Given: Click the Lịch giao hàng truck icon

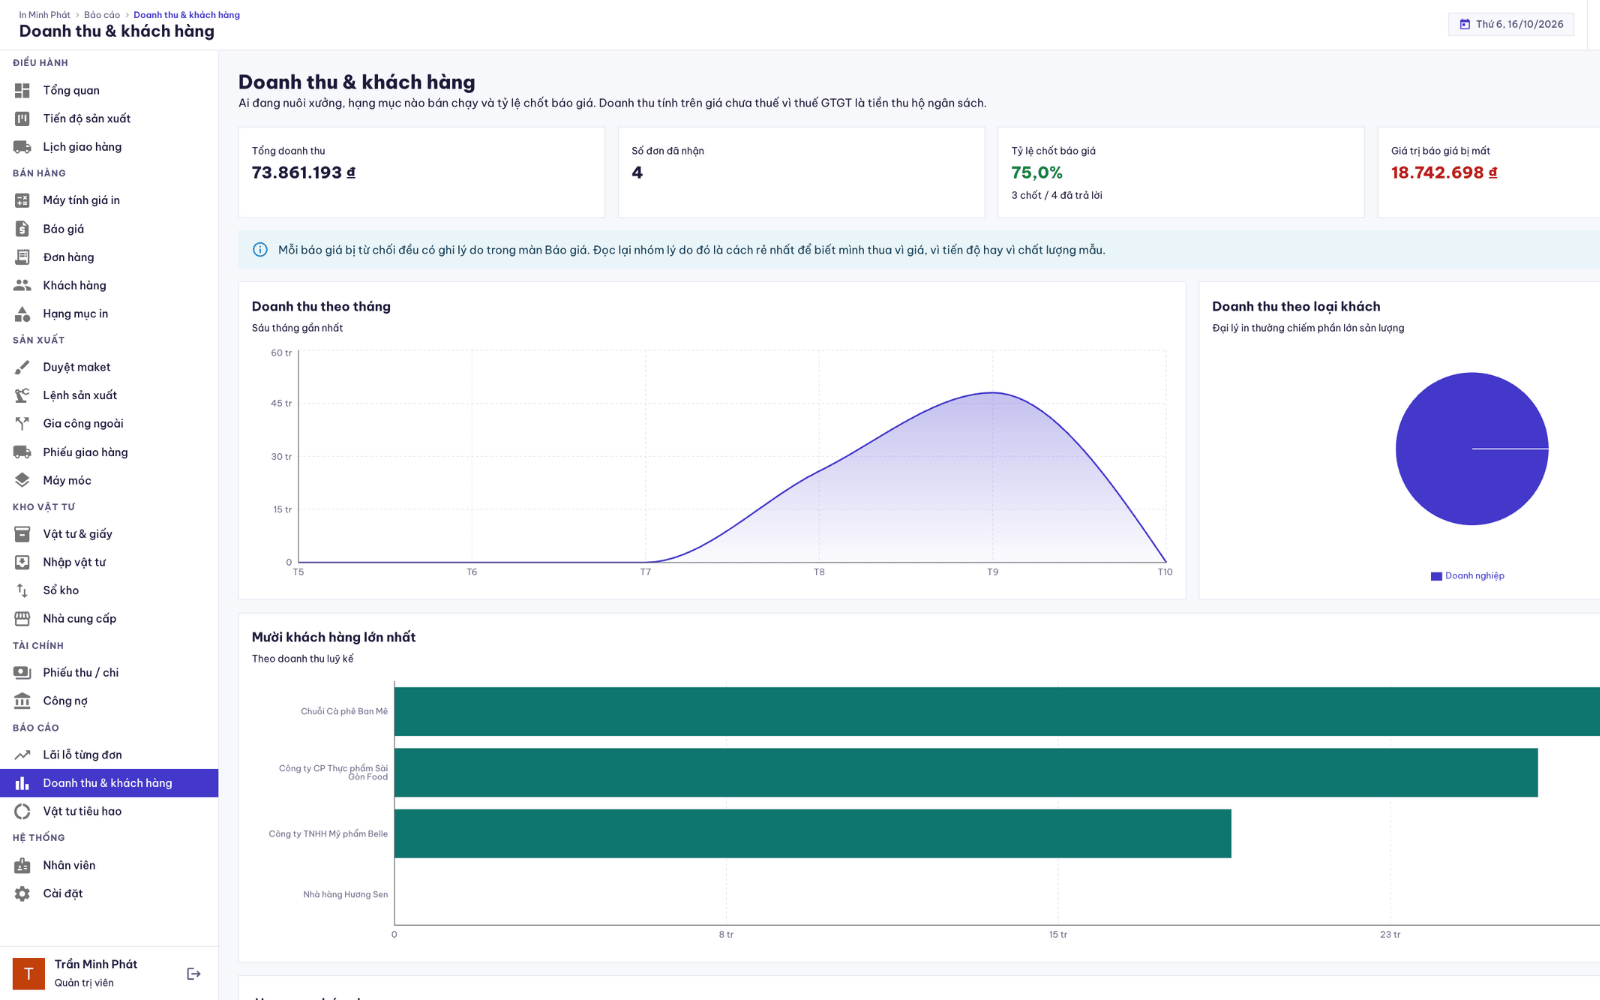Looking at the screenshot, I should (x=22, y=147).
